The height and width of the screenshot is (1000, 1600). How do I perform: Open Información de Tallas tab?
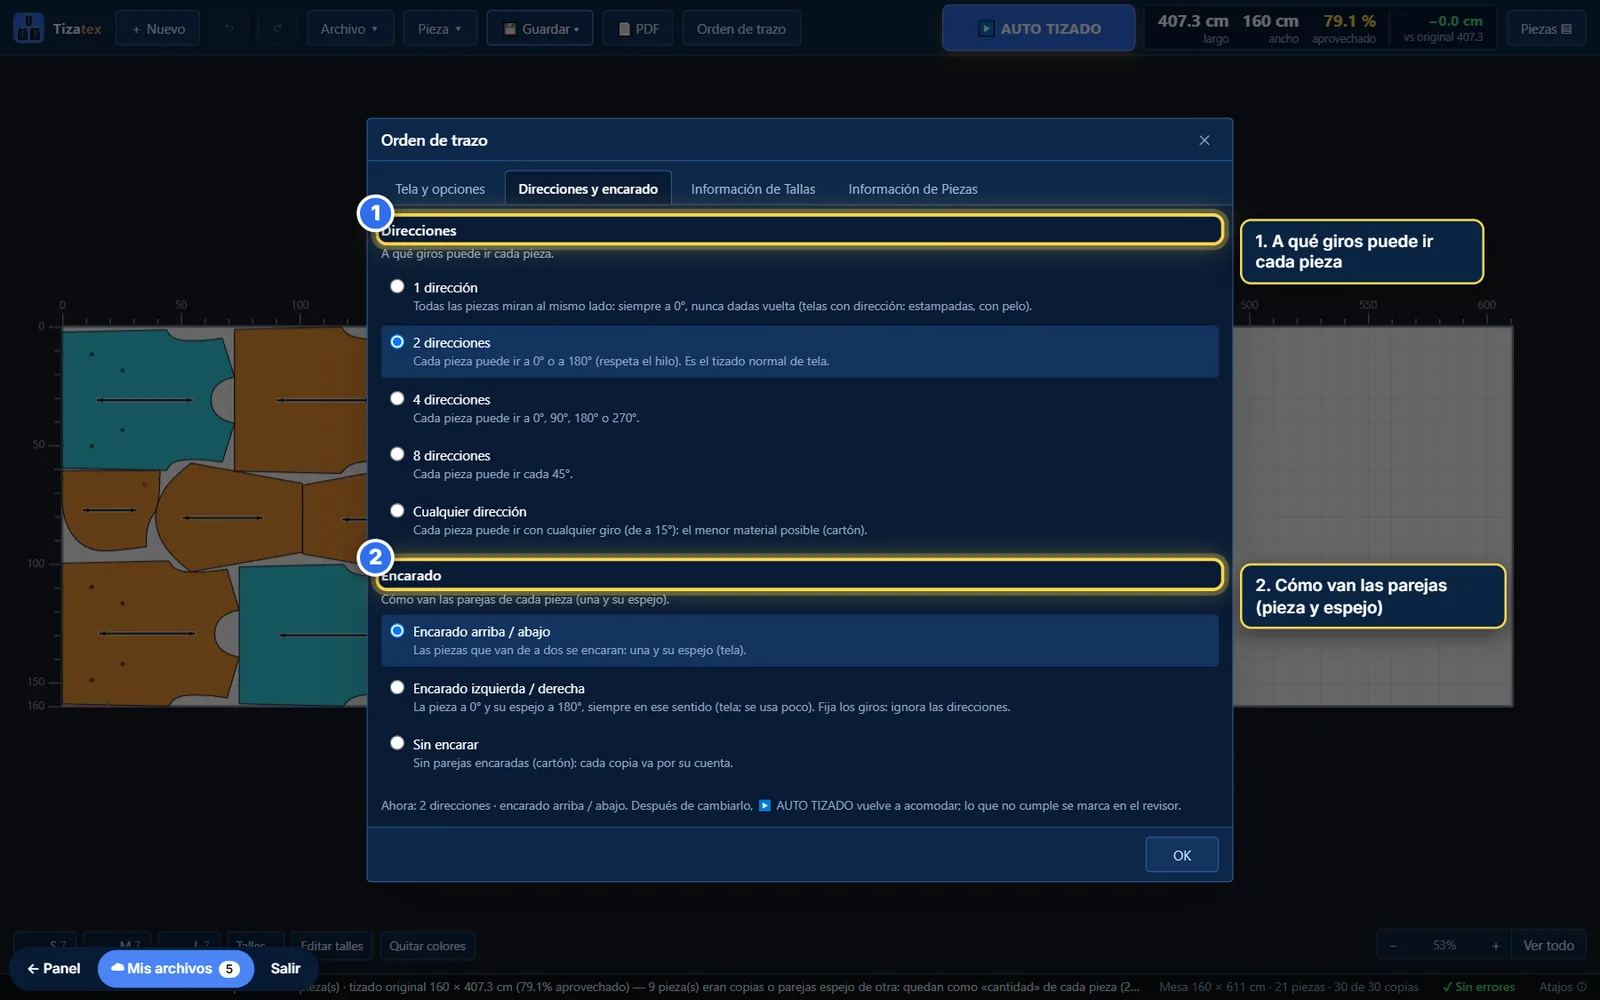pos(753,189)
